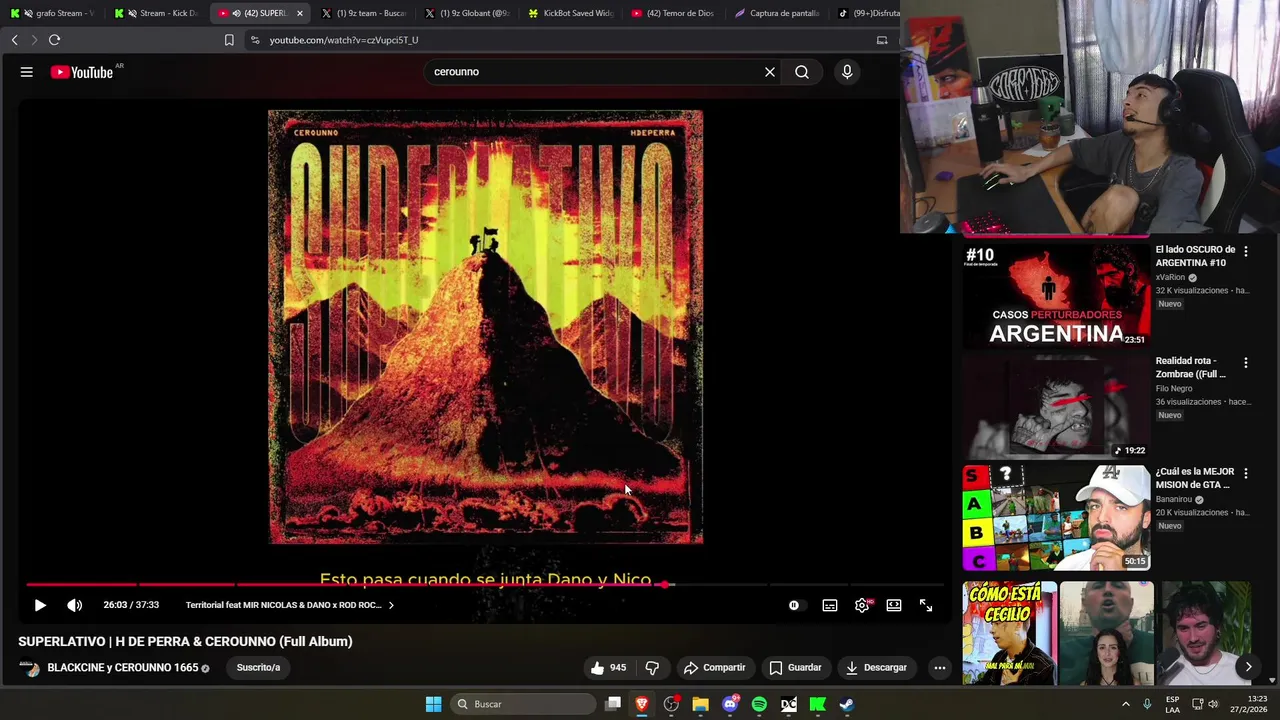Open Kick app from the taskbar
1280x720 pixels.
817,704
